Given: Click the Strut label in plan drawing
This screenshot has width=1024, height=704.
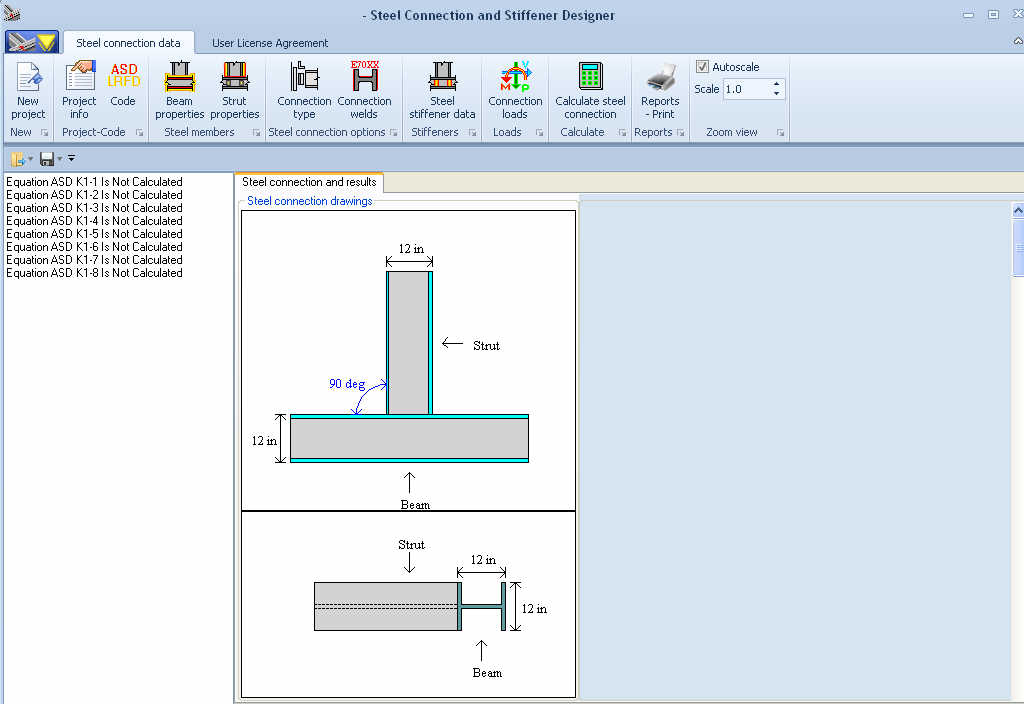Looking at the screenshot, I should point(411,545).
